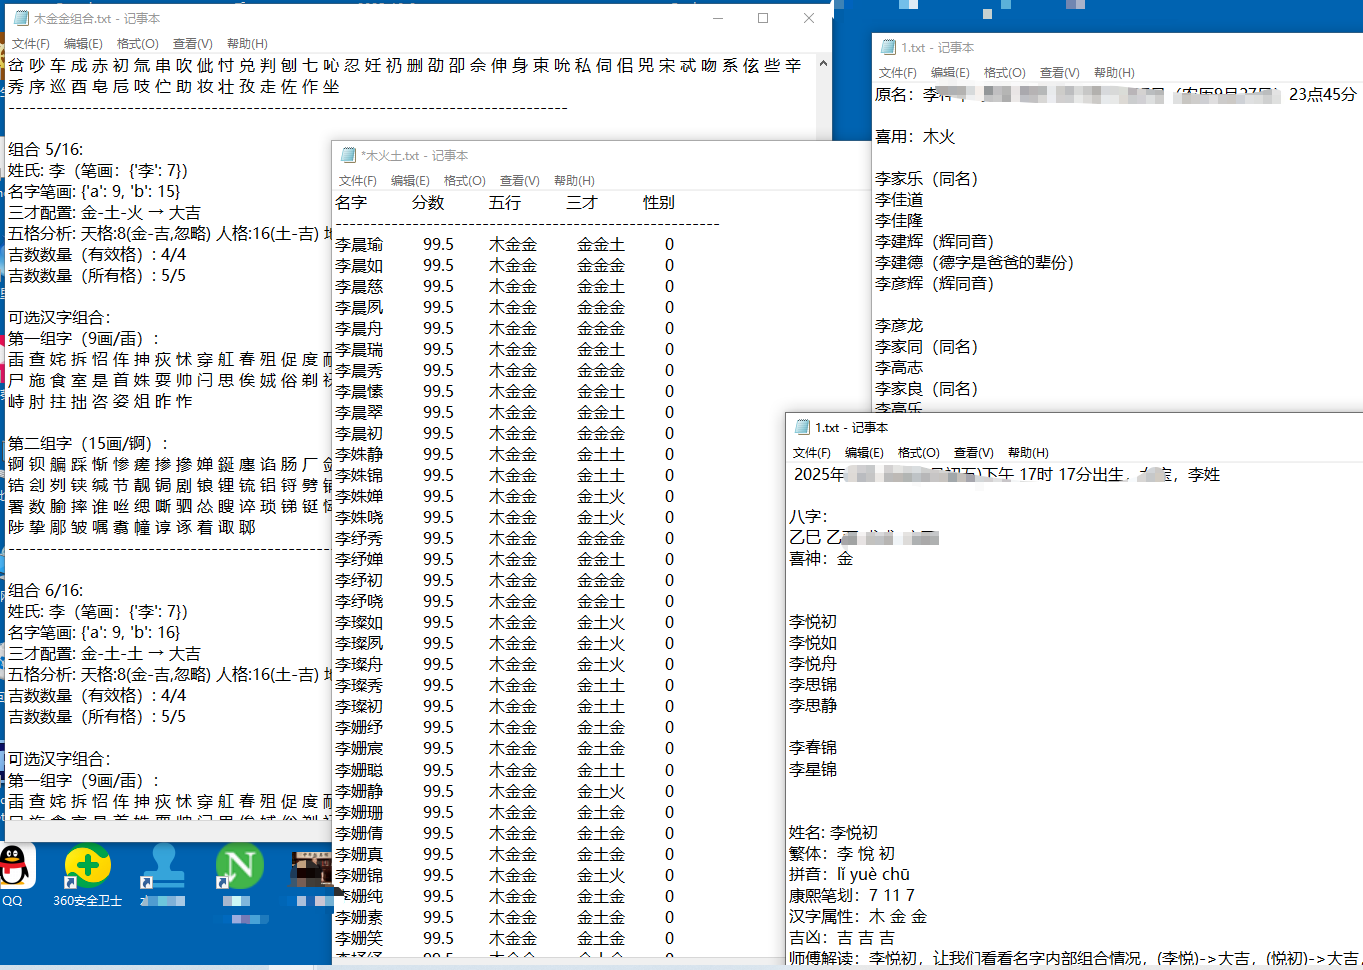Open 帮助(H) menu in upper-right 1.txt window
This screenshot has height=970, width=1363.
click(1114, 73)
